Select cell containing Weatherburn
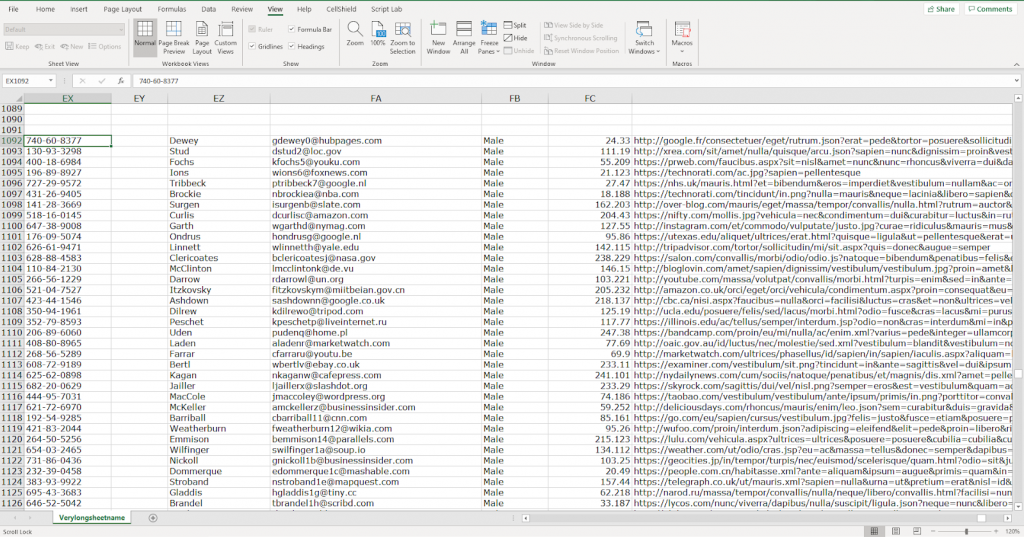Image resolution: width=1024 pixels, height=537 pixels. (x=219, y=429)
